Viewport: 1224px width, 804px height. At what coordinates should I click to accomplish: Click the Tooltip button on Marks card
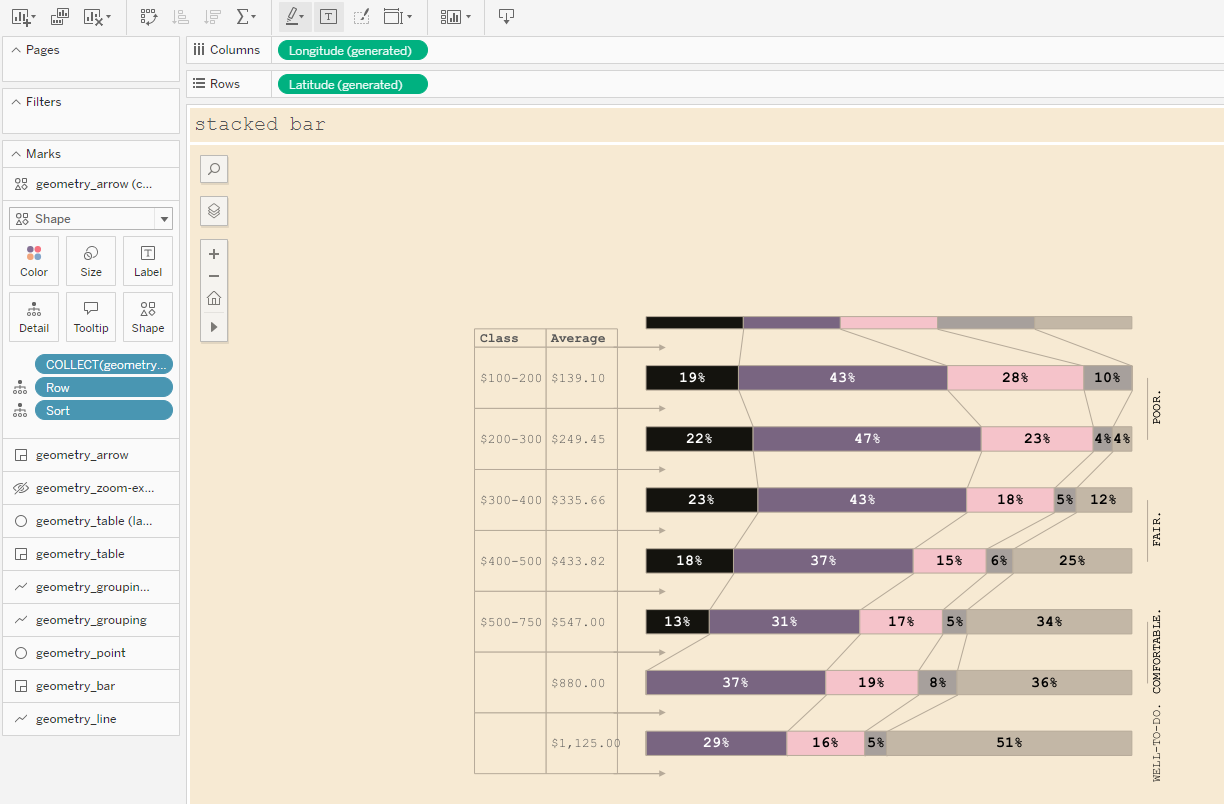click(91, 316)
